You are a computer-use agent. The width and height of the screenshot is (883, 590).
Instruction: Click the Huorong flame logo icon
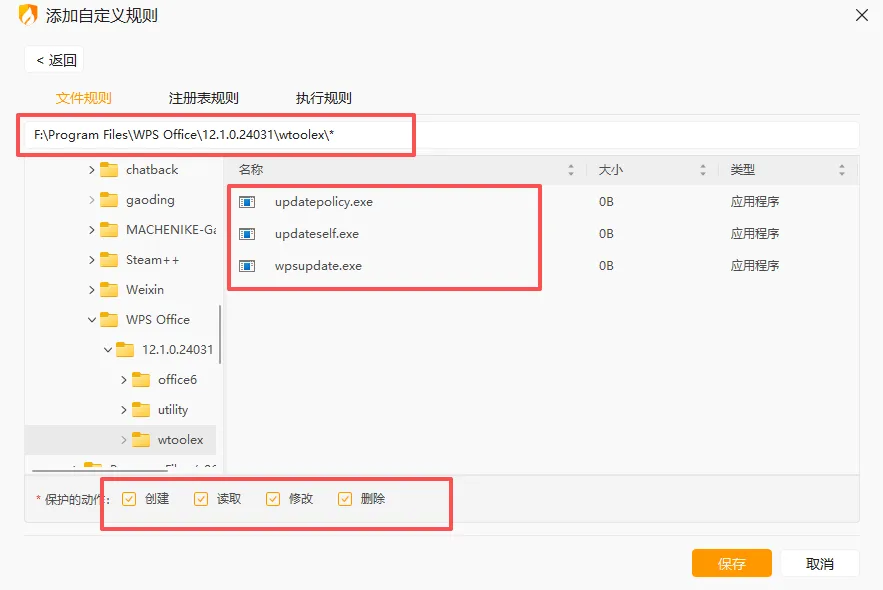[x=28, y=15]
